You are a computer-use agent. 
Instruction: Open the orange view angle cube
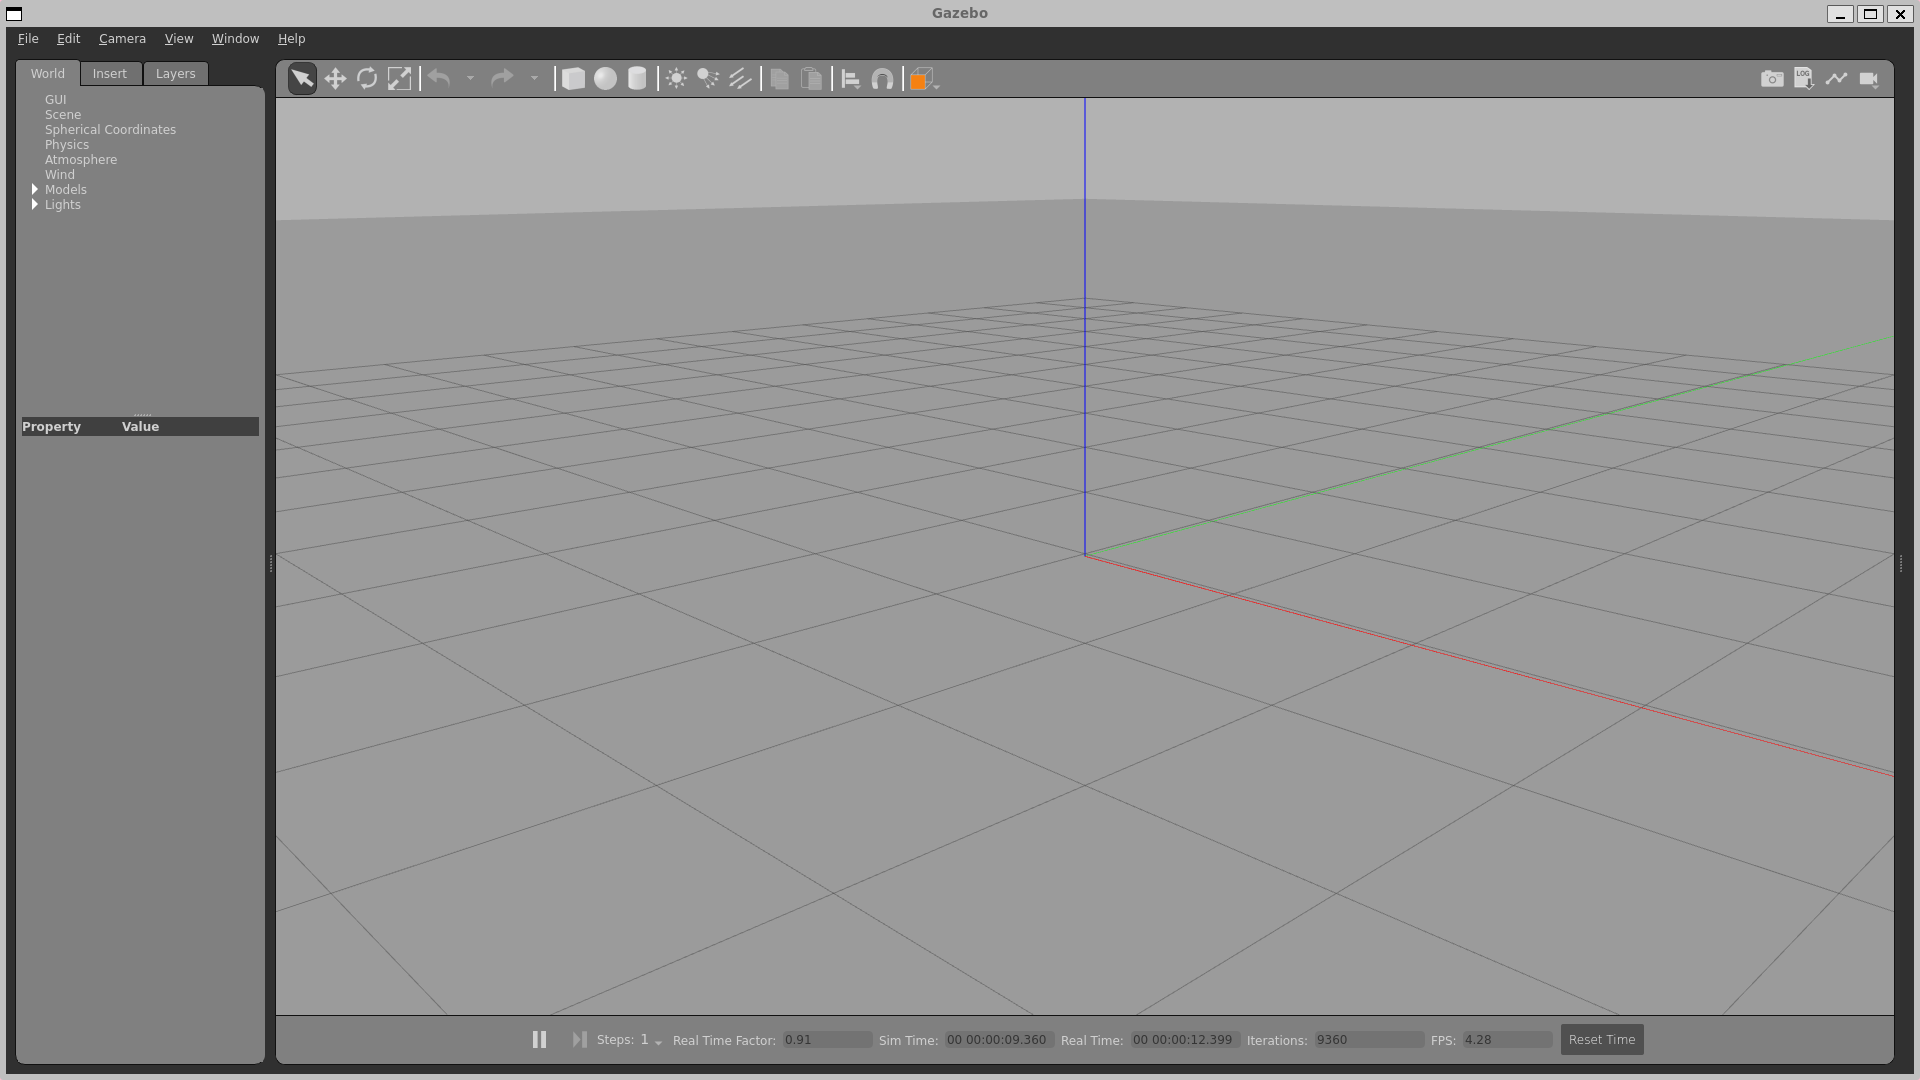923,79
